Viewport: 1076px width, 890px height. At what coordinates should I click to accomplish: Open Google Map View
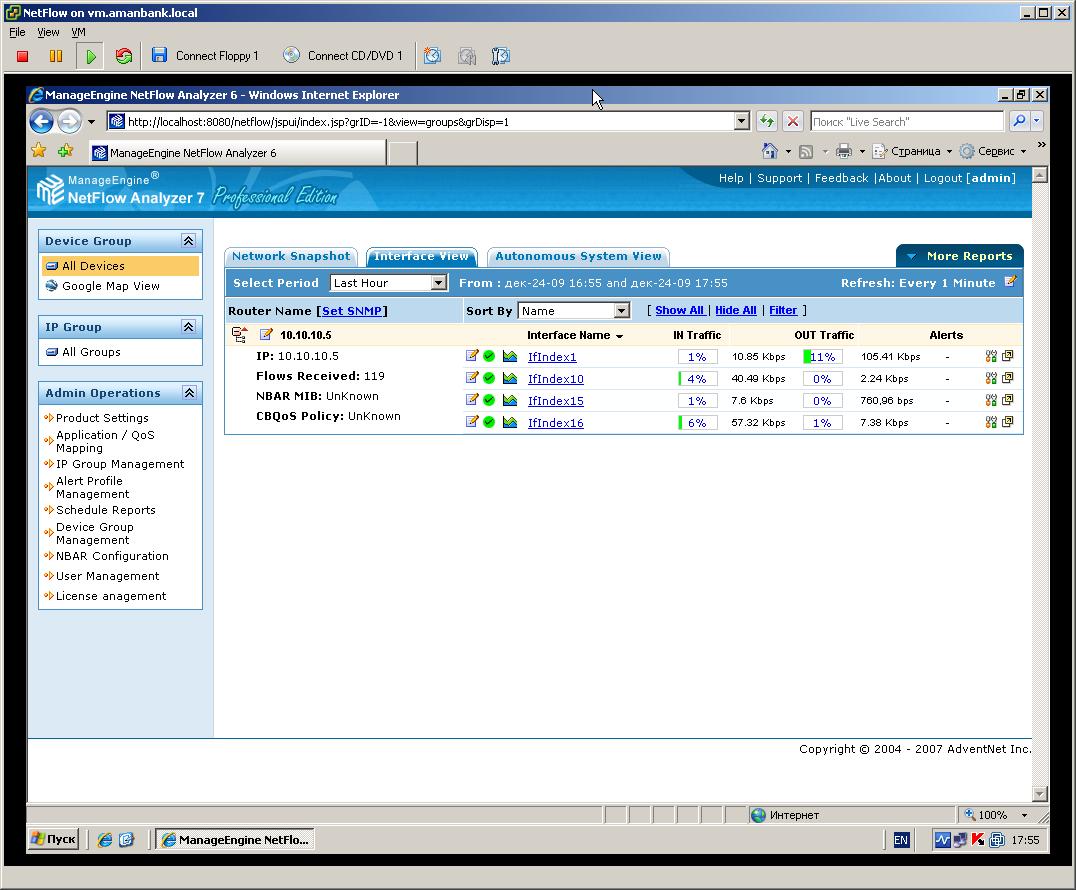coord(110,286)
